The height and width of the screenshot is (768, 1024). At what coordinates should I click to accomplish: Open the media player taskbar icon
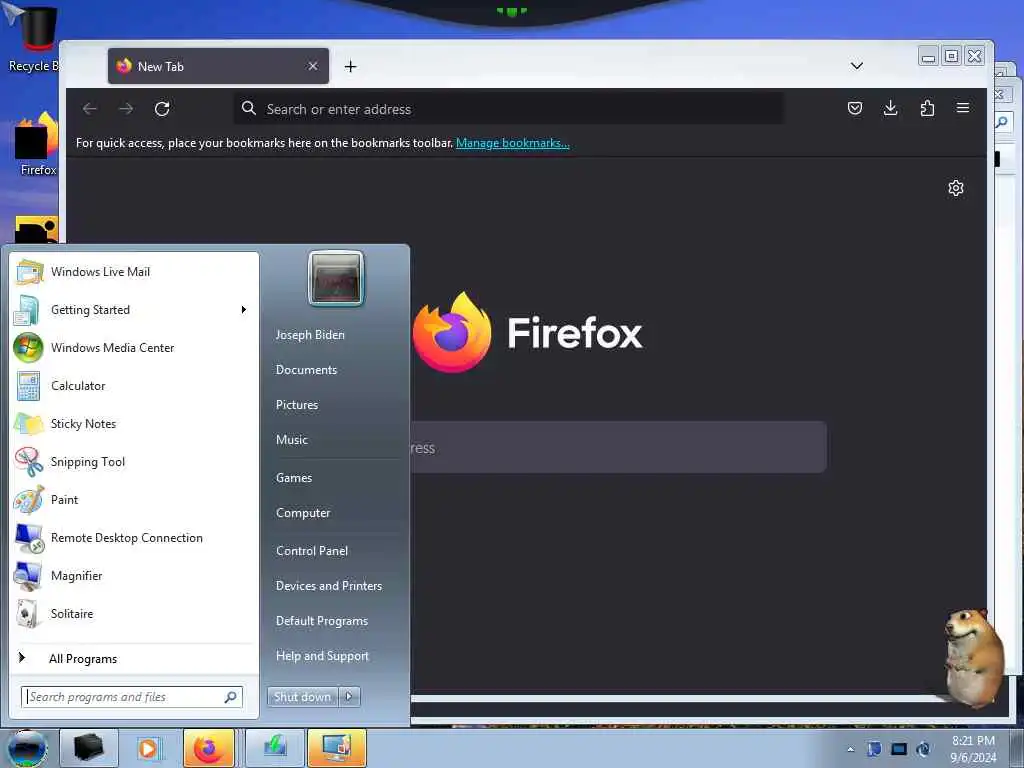pos(148,748)
